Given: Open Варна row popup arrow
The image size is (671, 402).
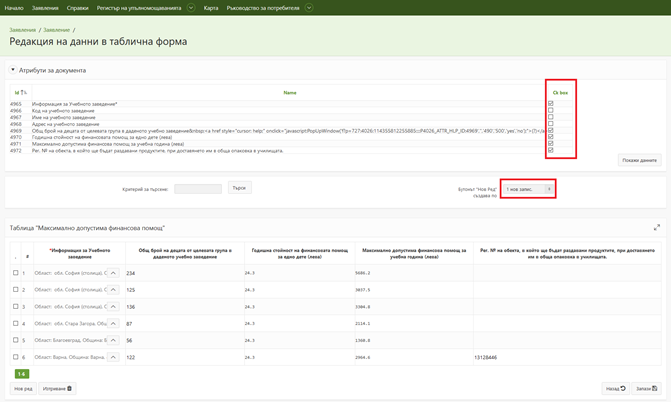Looking at the screenshot, I should click(x=113, y=357).
